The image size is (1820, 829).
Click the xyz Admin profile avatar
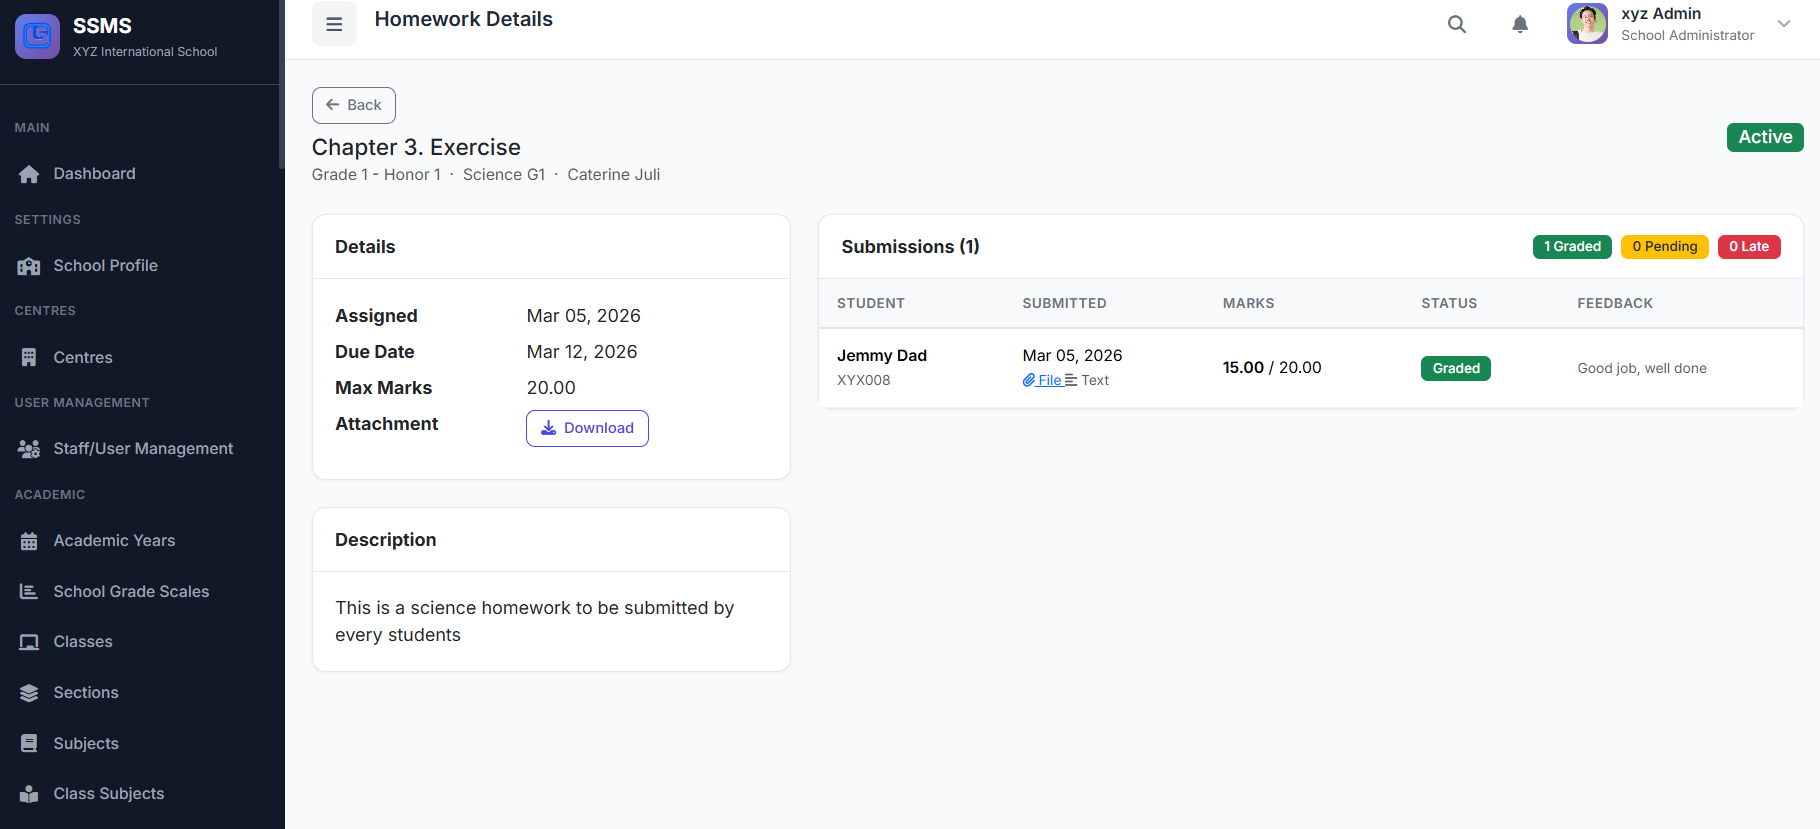coord(1587,24)
